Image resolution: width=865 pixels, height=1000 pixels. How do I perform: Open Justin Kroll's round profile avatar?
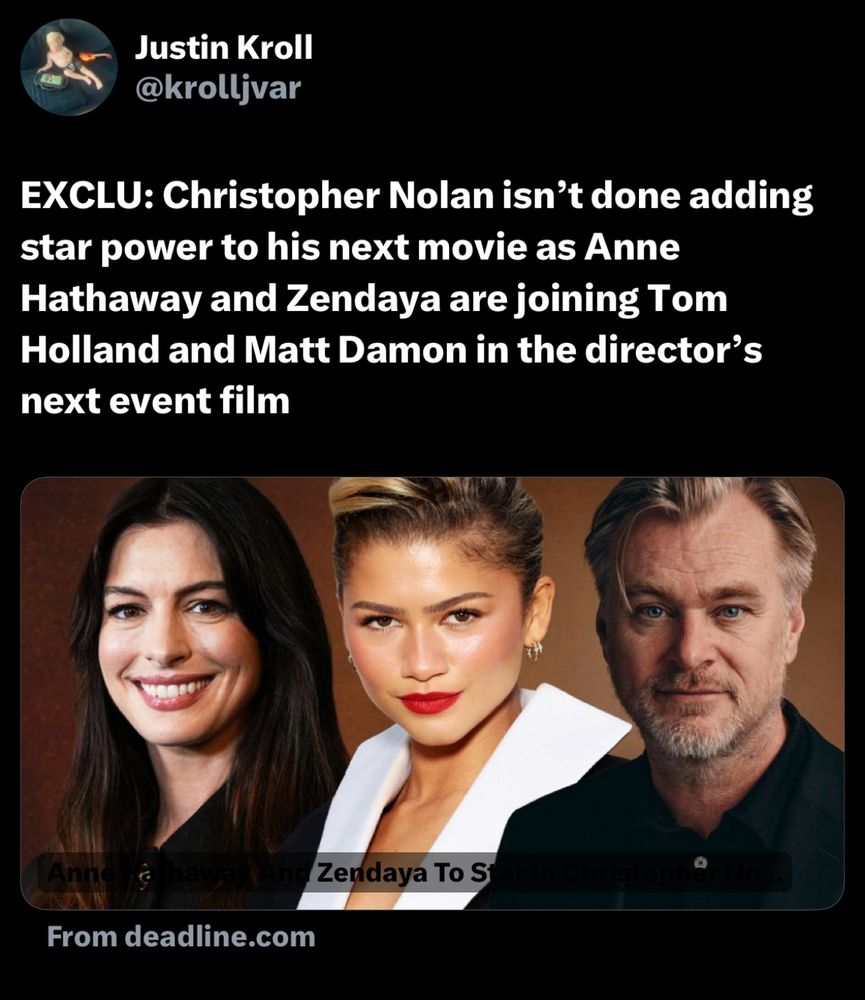coord(69,67)
